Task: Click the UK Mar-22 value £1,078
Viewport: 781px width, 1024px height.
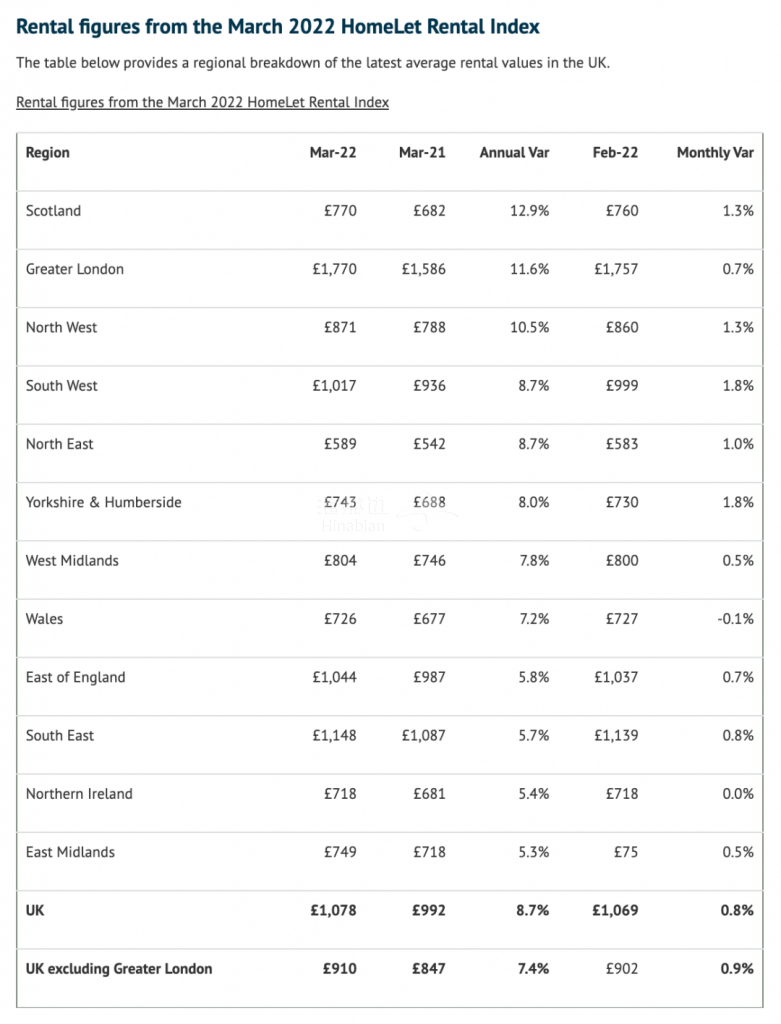Action: [x=334, y=910]
